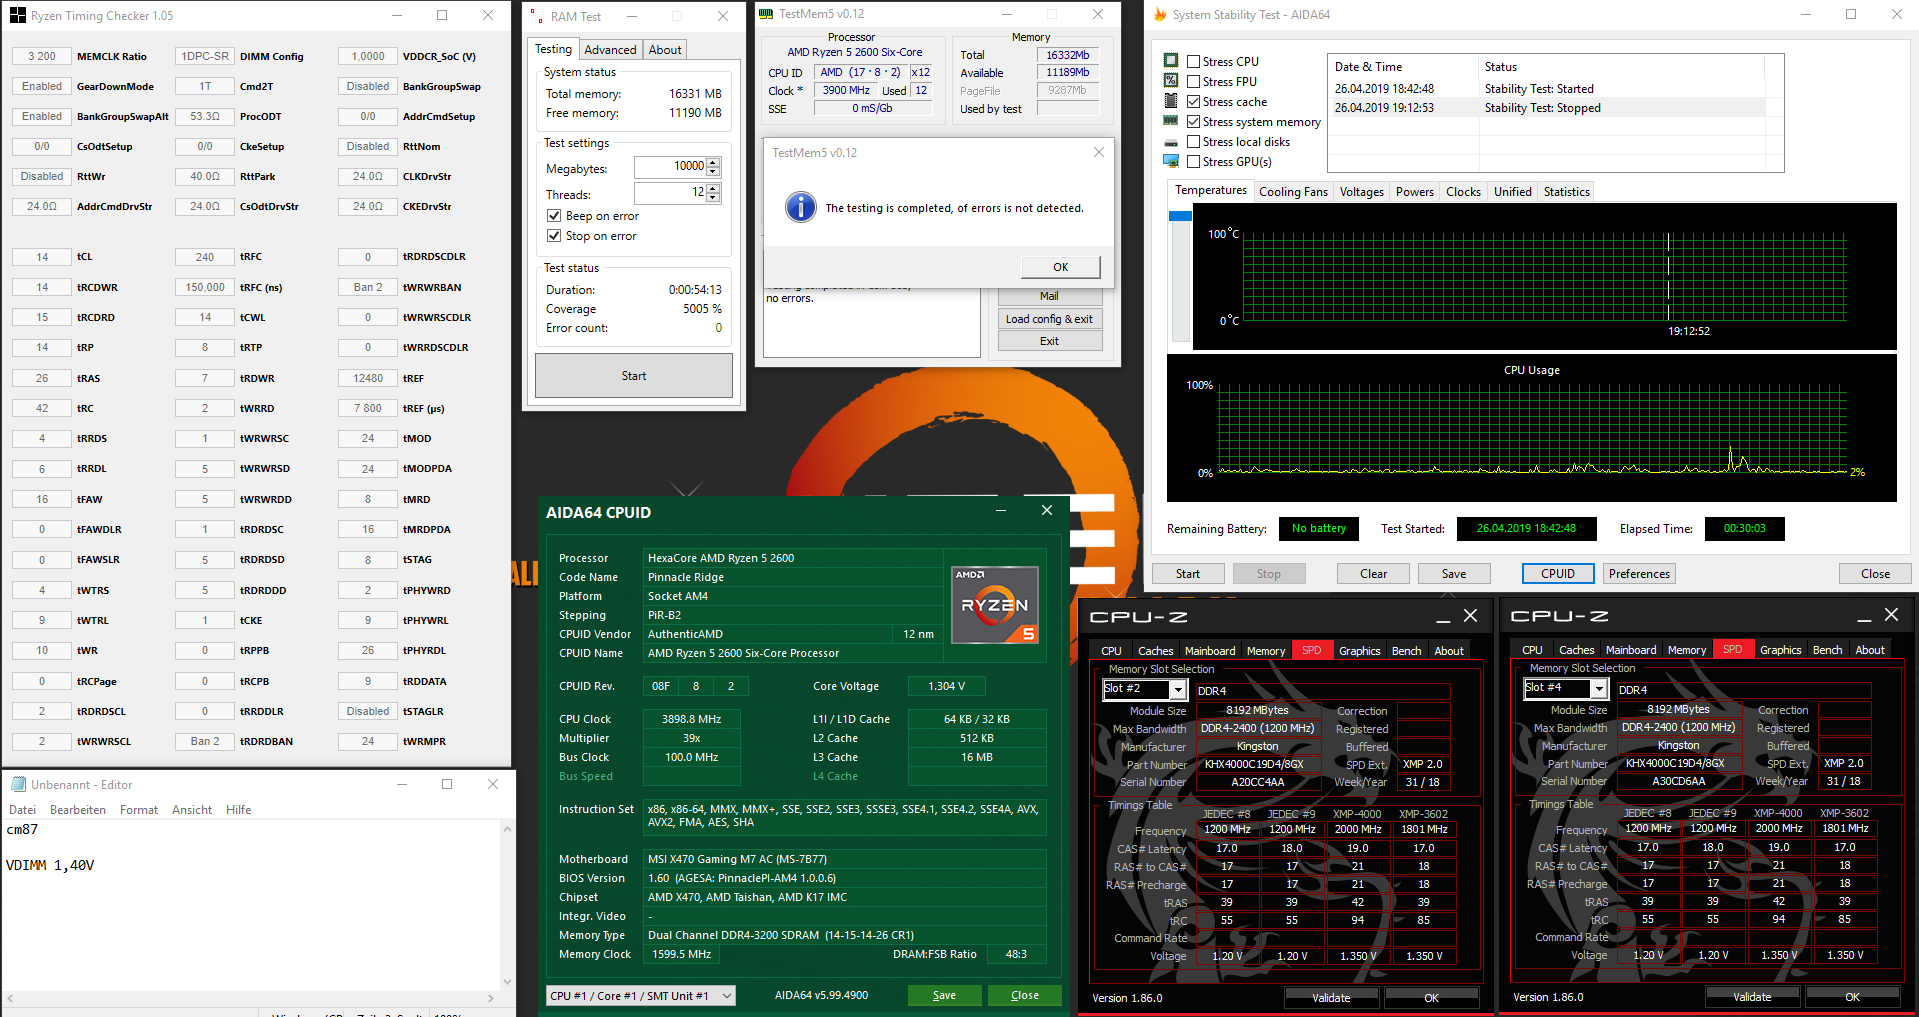This screenshot has width=1919, height=1017.
Task: Click the CPU chip icon beside Stress CPU
Action: tap(1171, 61)
